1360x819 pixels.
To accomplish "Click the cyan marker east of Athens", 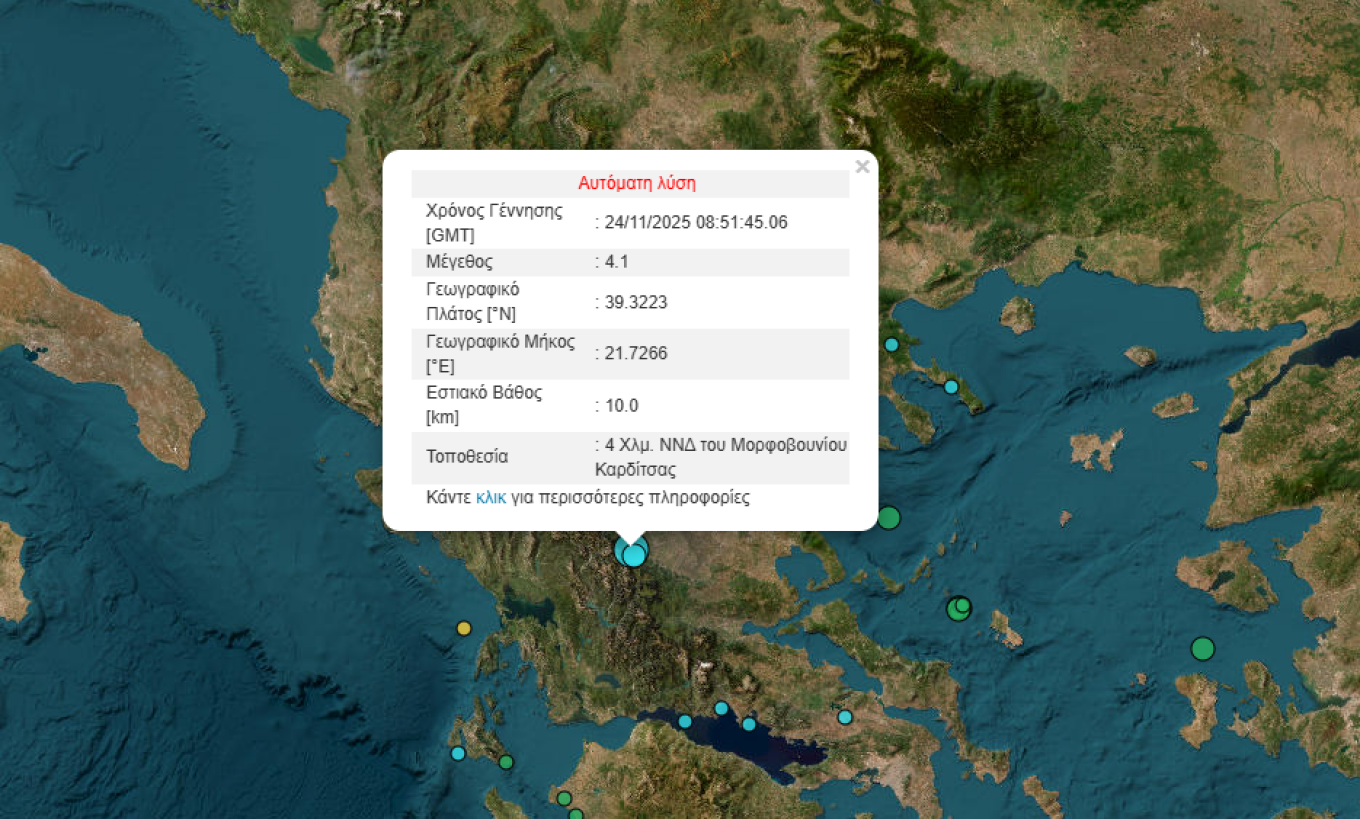I will pos(843,716).
